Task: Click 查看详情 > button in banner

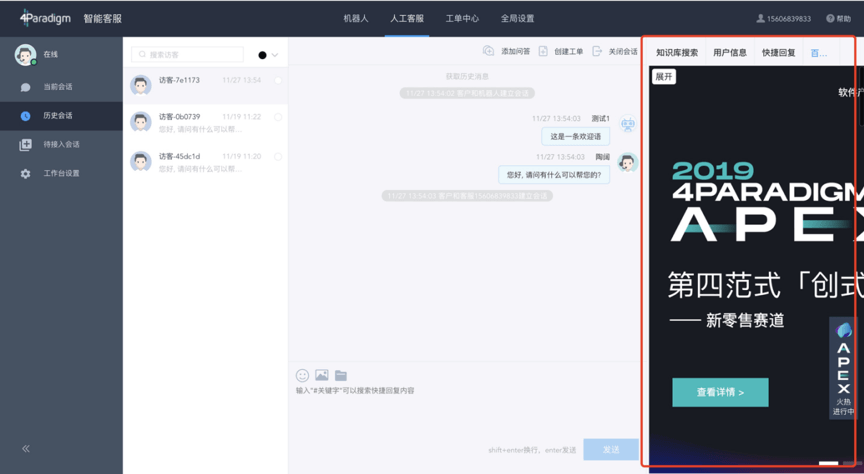Action: (720, 392)
